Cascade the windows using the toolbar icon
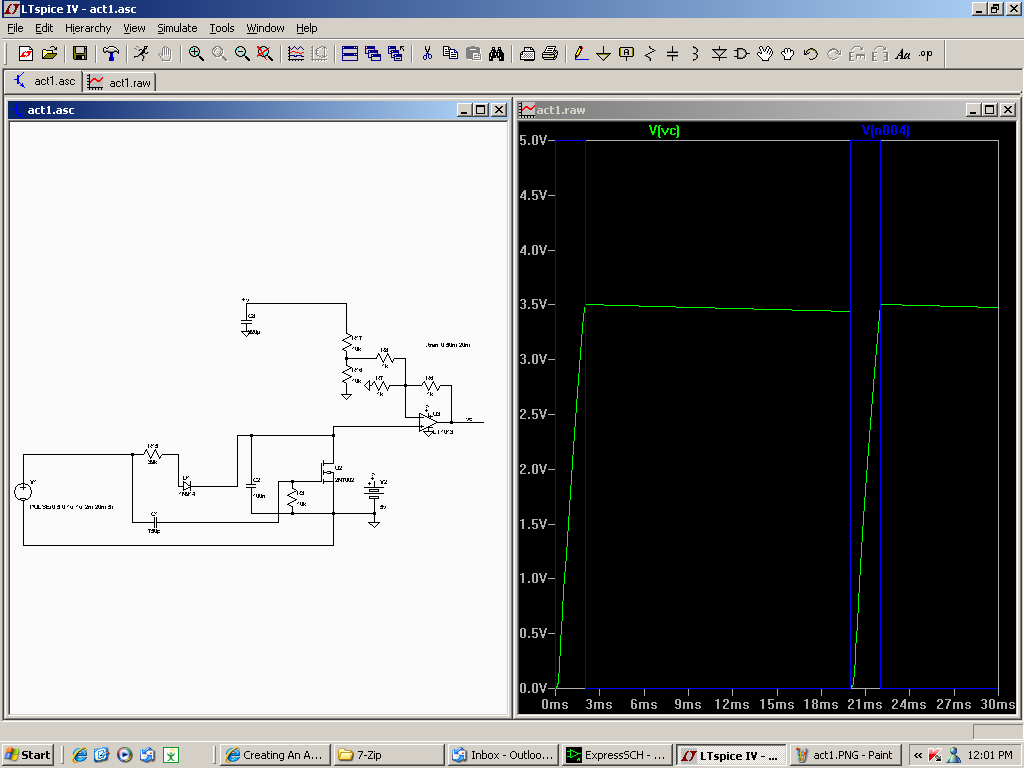Image resolution: width=1024 pixels, height=768 pixels. [x=373, y=54]
